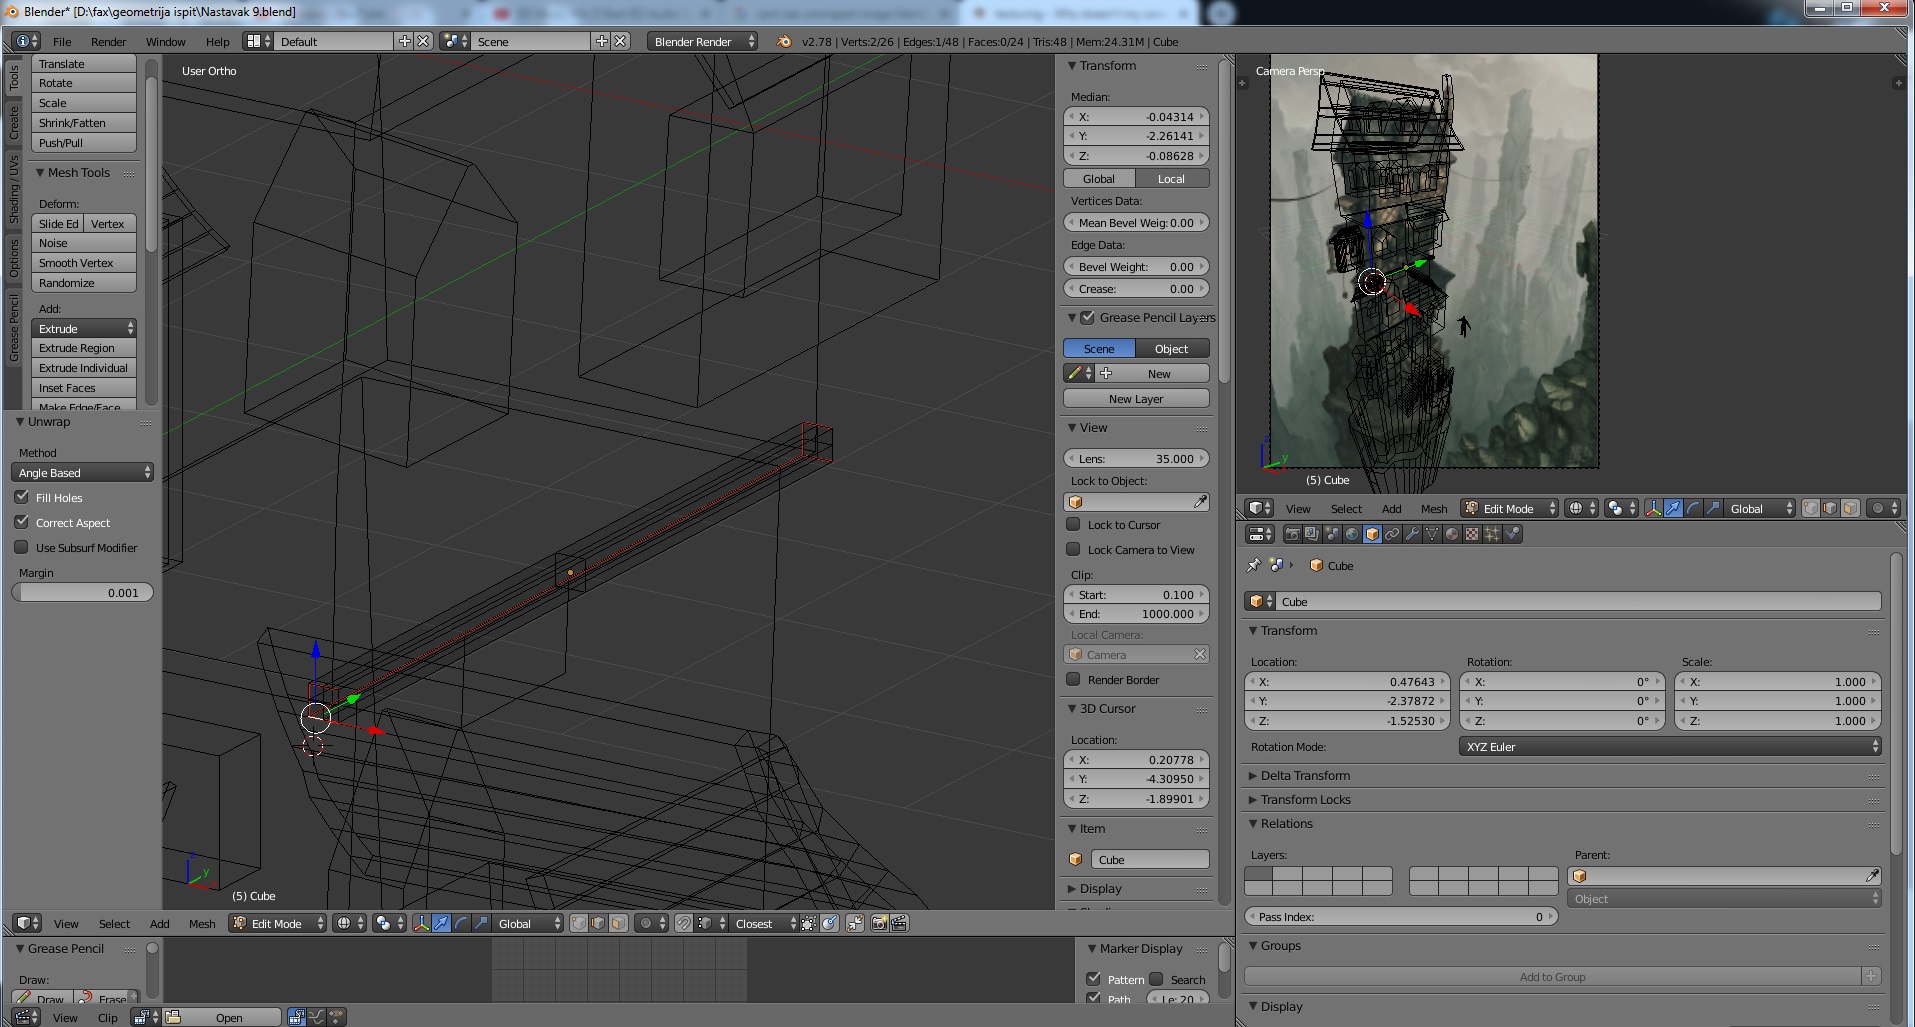Open Object Constraints chain tab
This screenshot has height=1027, width=1915.
(x=1392, y=534)
